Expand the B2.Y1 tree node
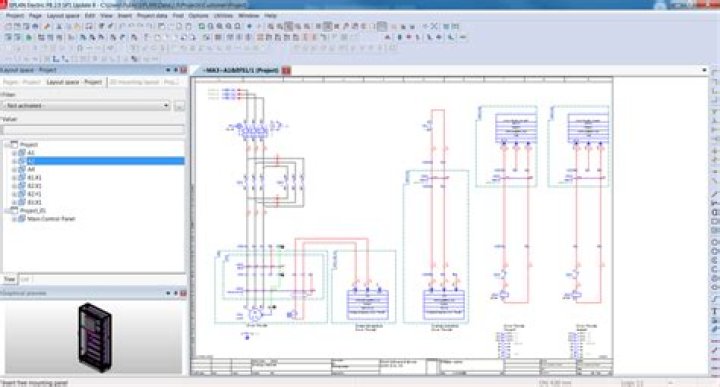 pyautogui.click(x=14, y=194)
